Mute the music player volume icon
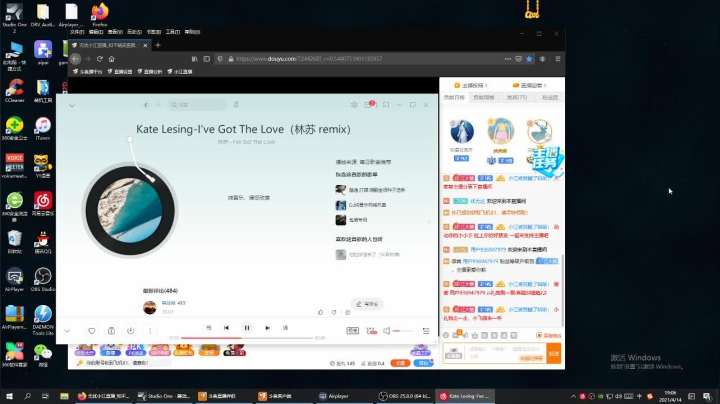This screenshot has width=720, height=404. 387,331
